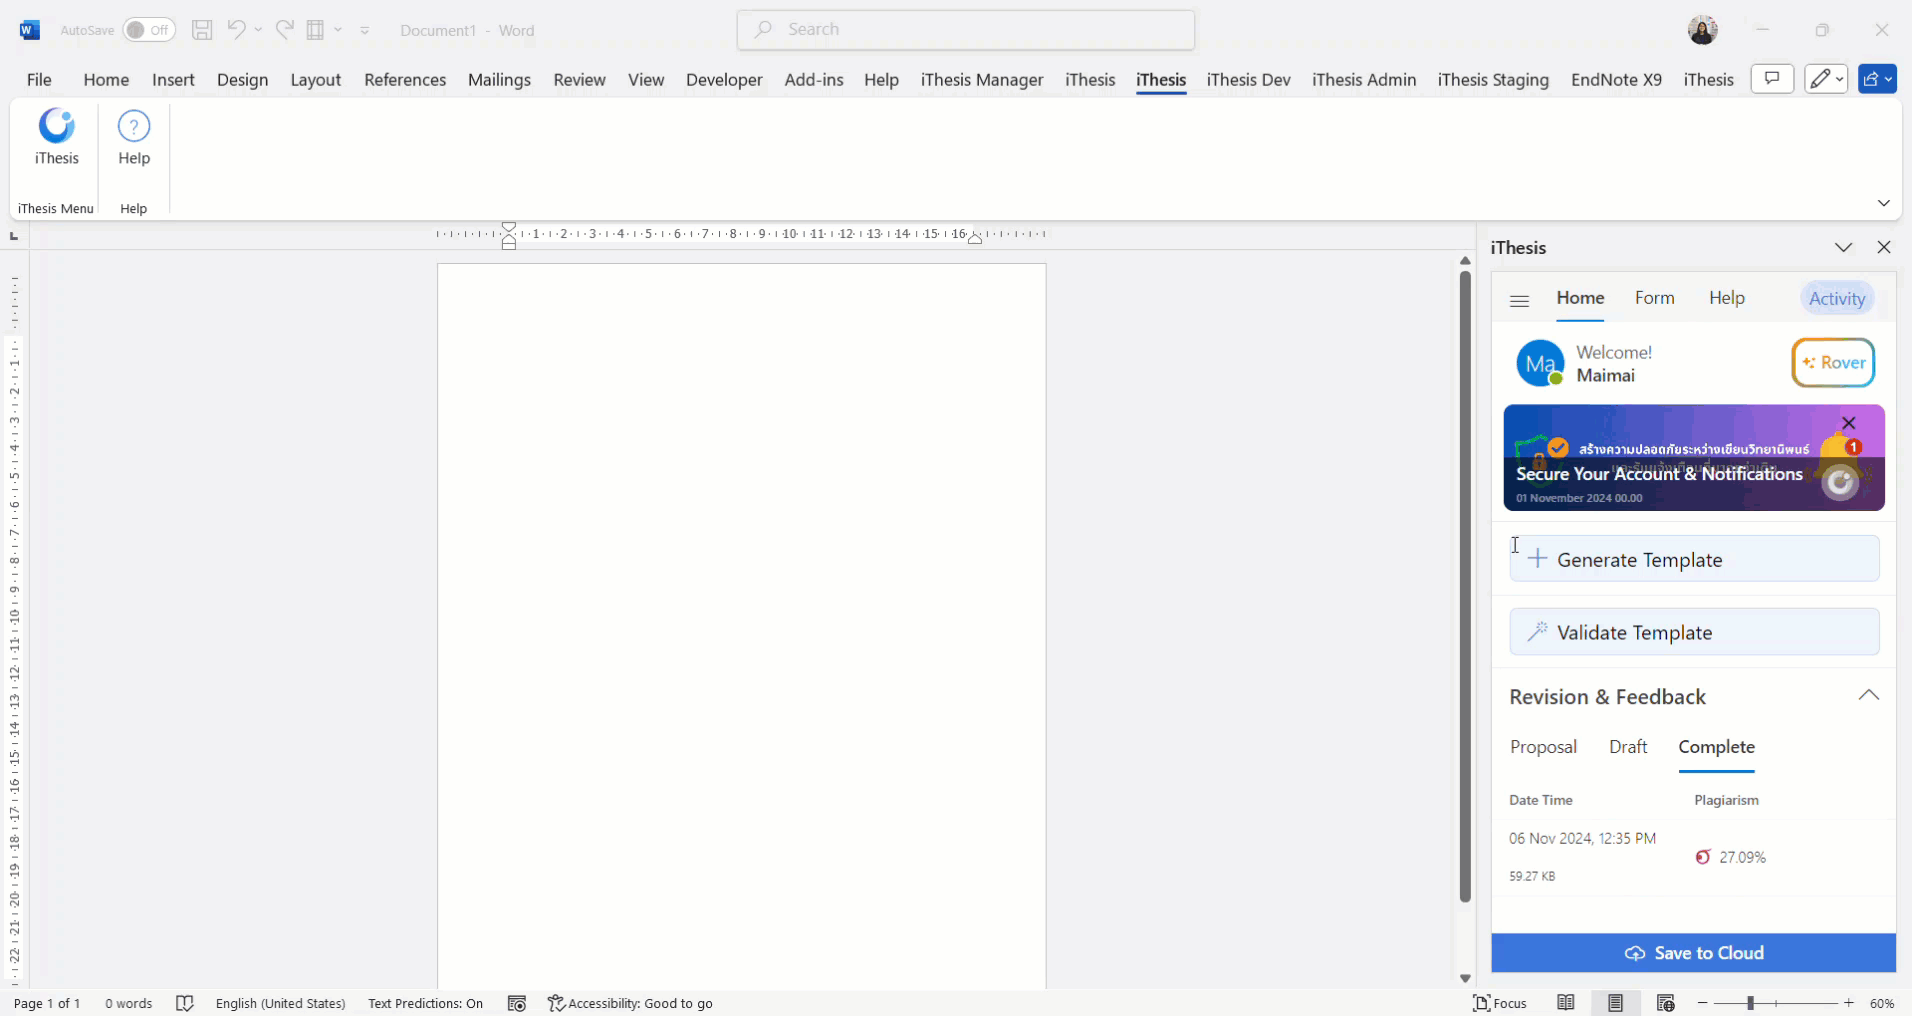Open the Activity tab in iThesis pane
Screen dimensions: 1912x1016
point(1837,298)
